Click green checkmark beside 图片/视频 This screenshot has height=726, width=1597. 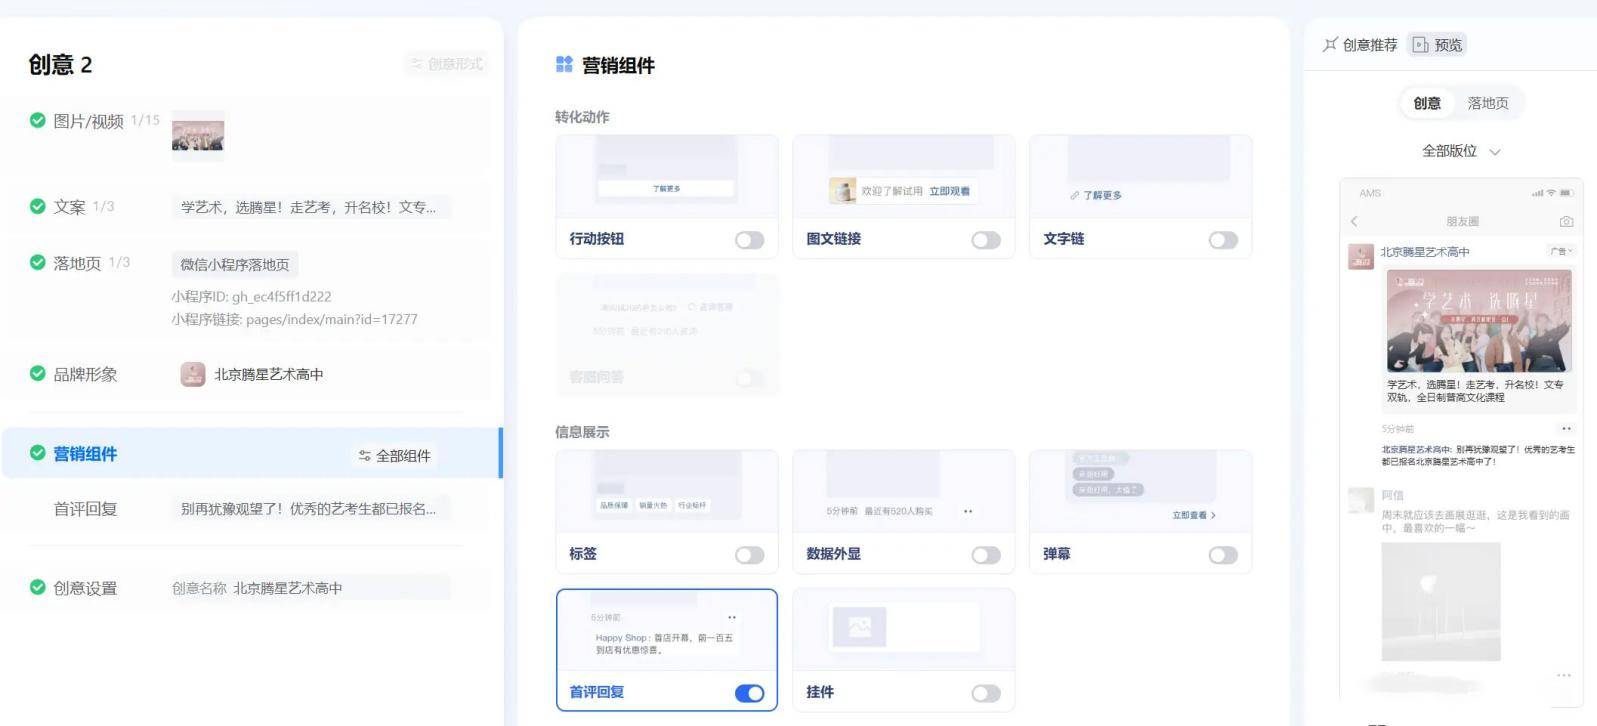click(x=37, y=120)
